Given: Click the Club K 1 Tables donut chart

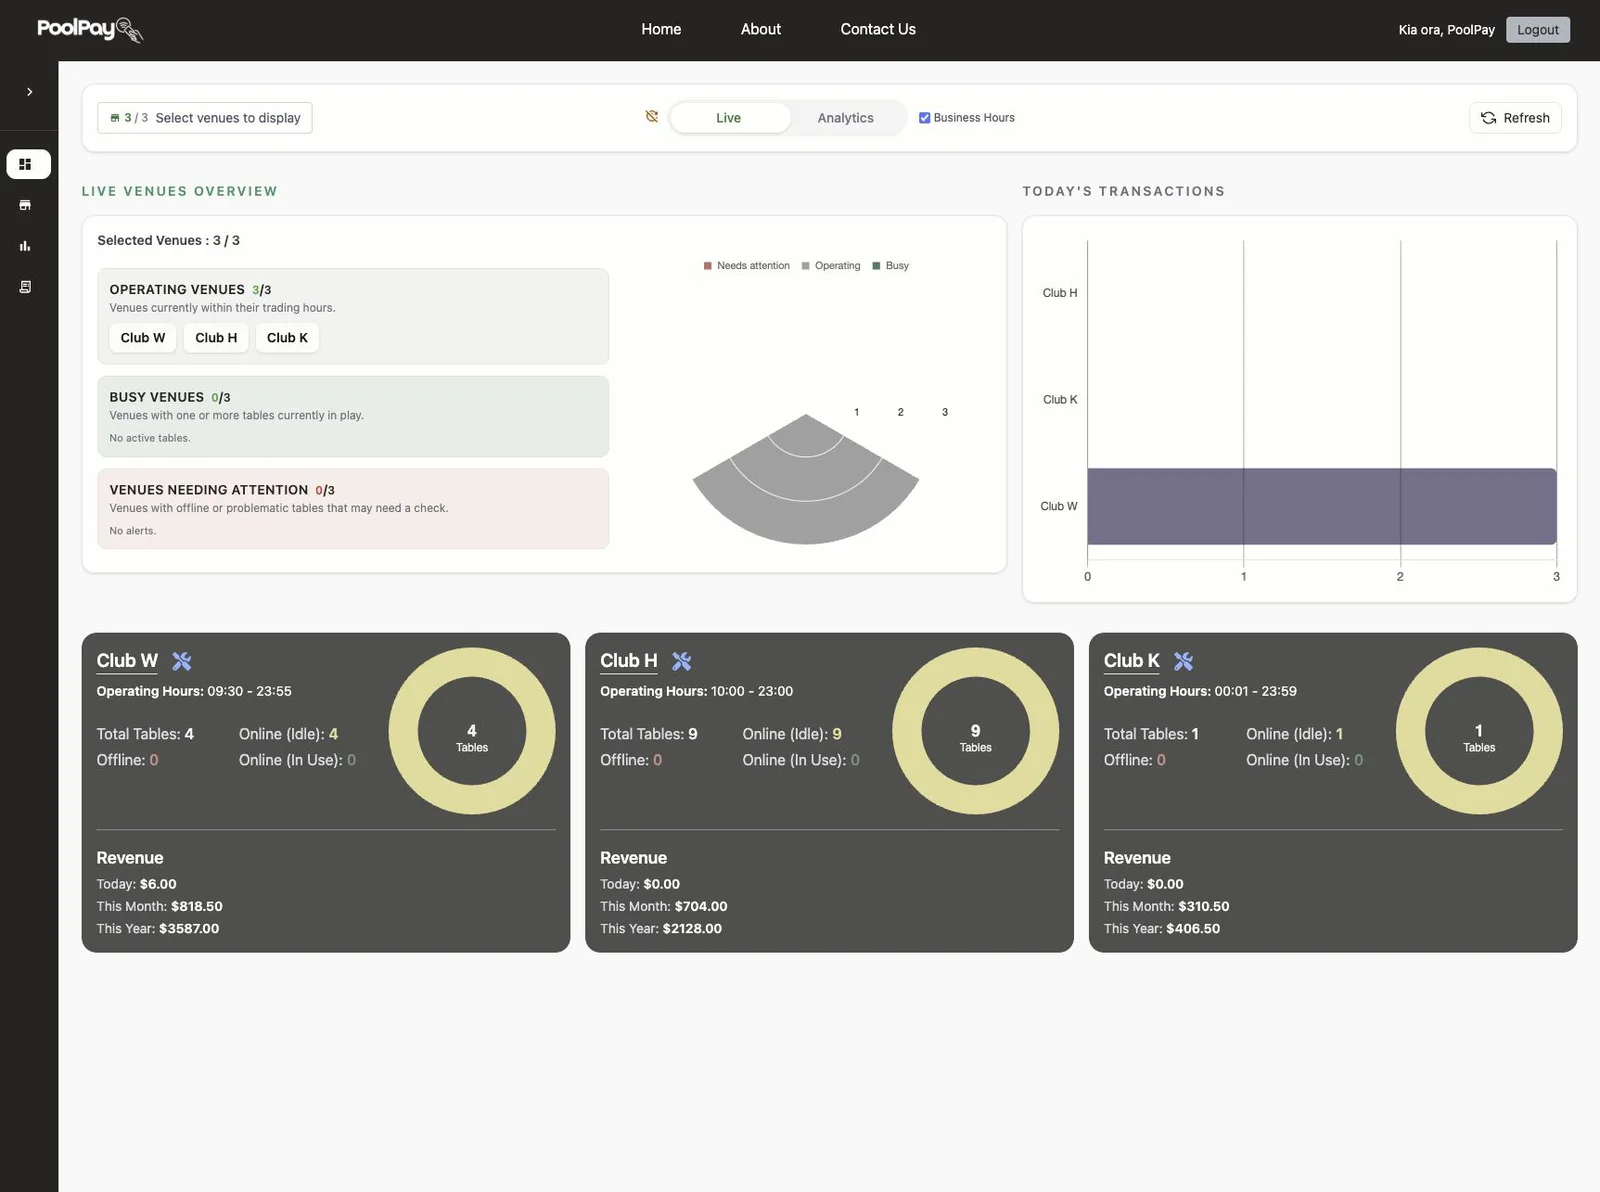Looking at the screenshot, I should click(1479, 731).
